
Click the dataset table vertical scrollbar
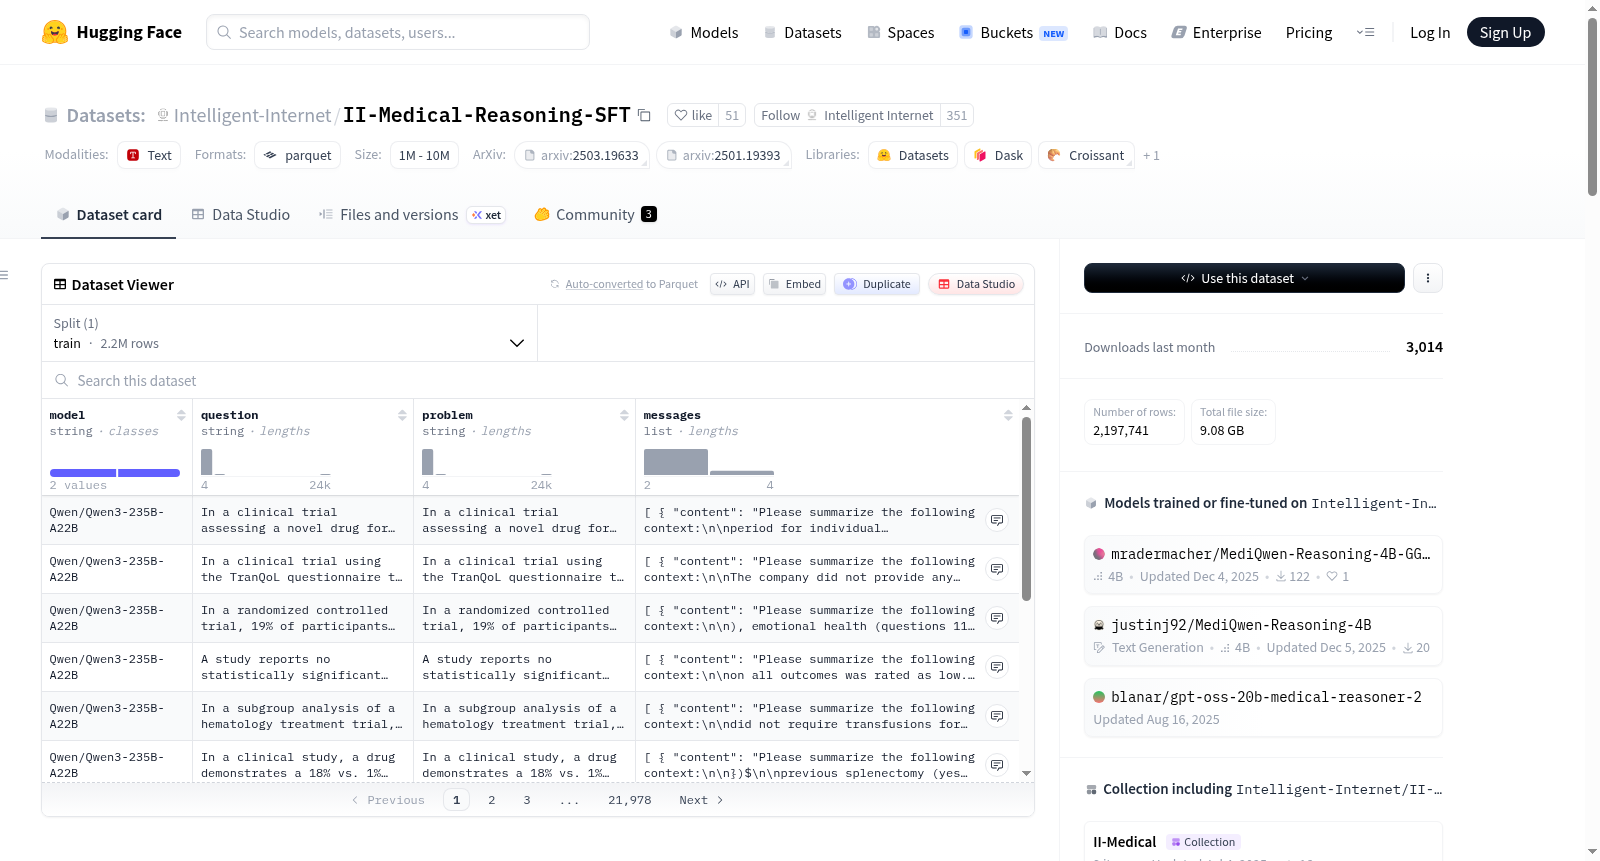1027,508
